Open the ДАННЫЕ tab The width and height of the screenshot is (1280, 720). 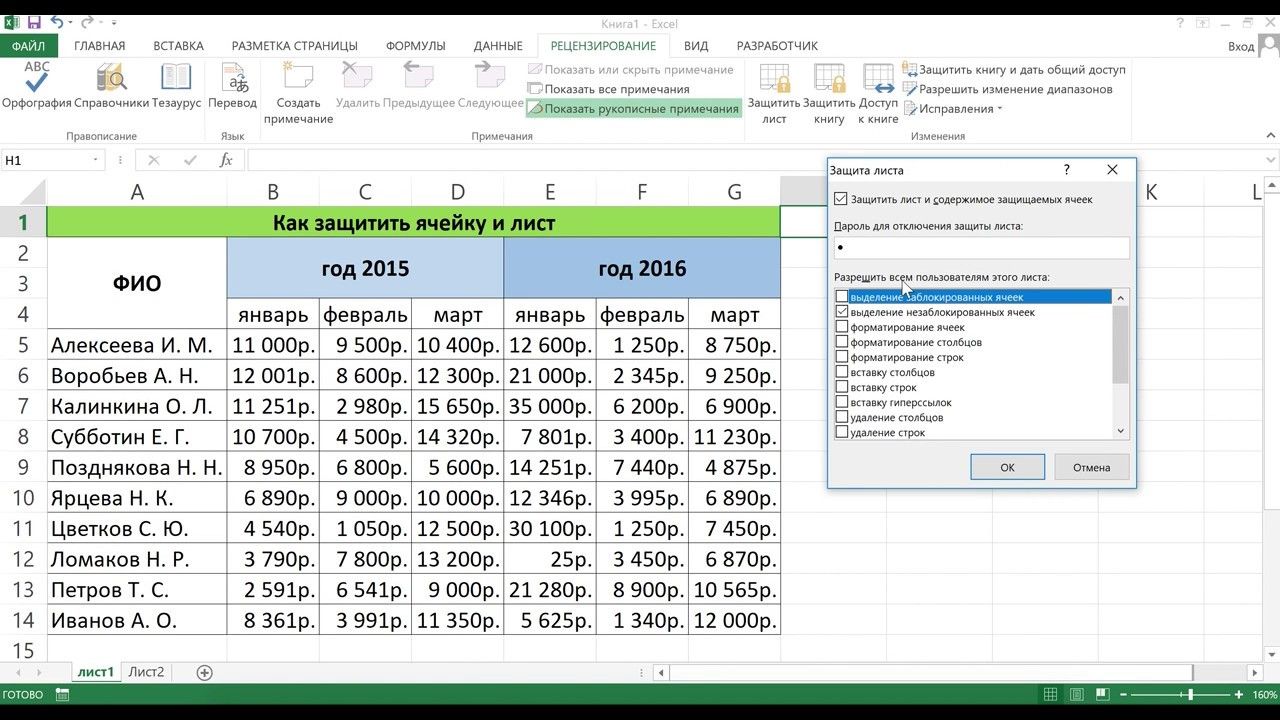click(498, 46)
